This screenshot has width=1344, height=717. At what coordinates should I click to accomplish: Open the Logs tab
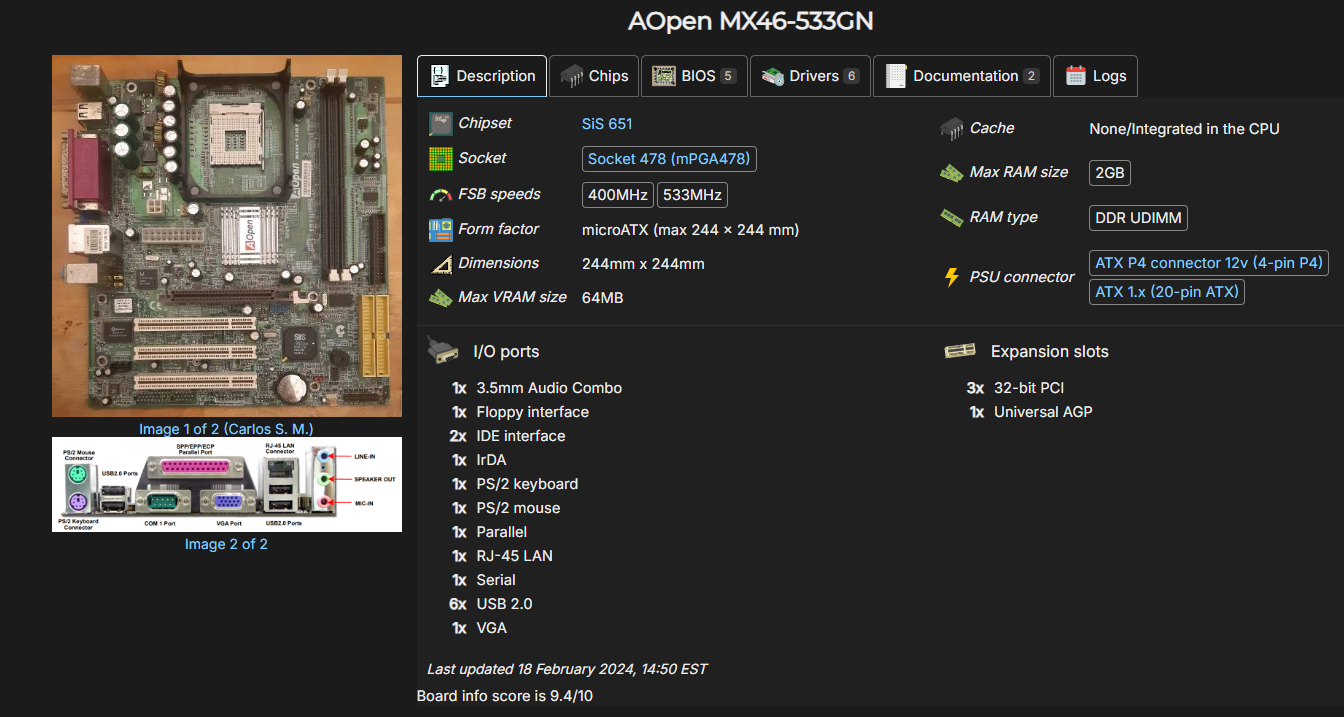click(x=1095, y=76)
